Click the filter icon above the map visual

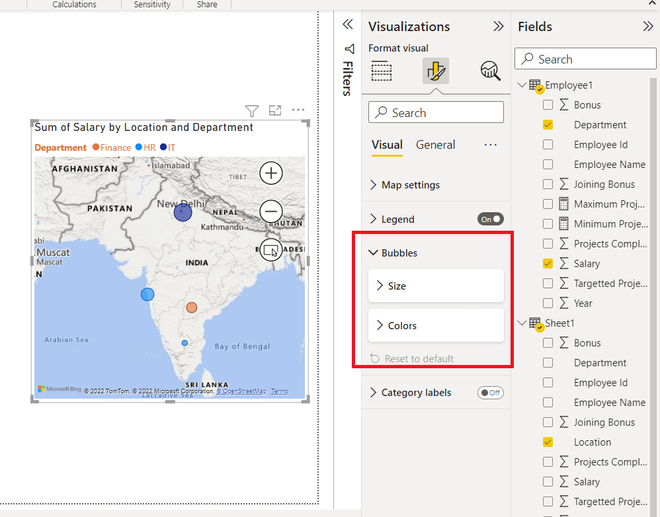(252, 110)
